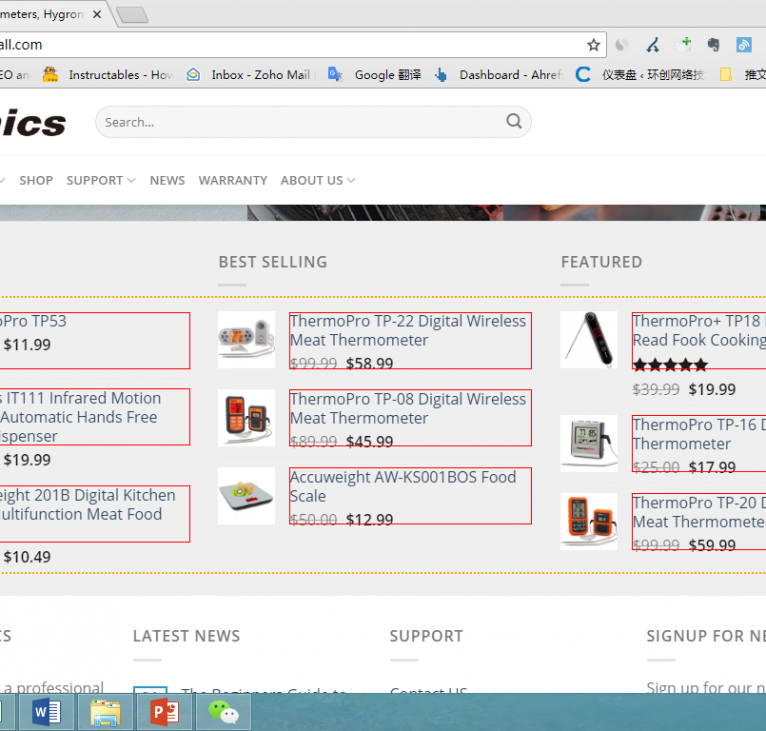
Task: Click the ThermoPro TP-16 product thumbnail
Action: click(x=588, y=442)
